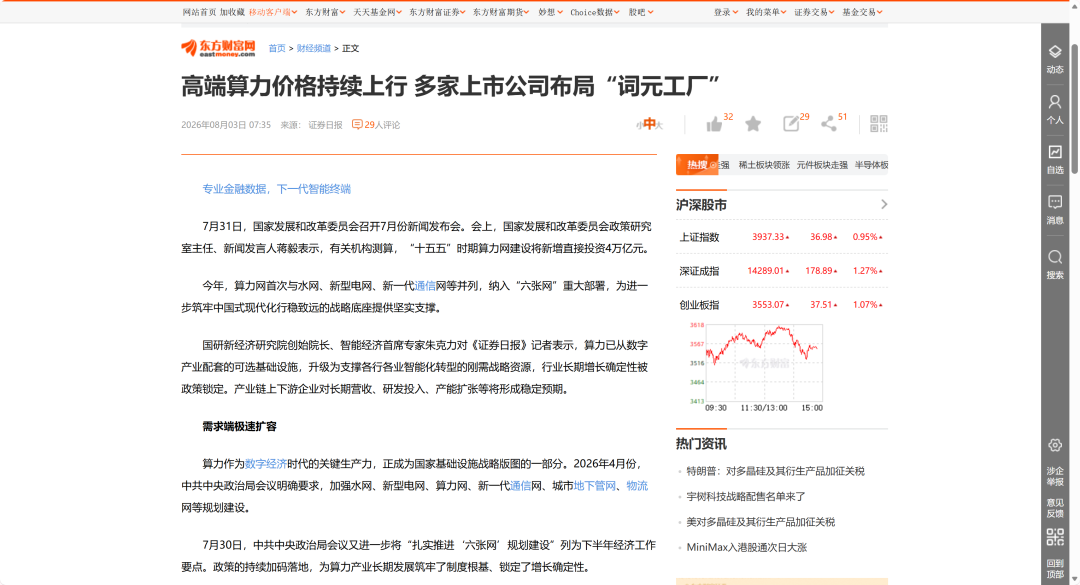This screenshot has width=1080, height=585.
Task: Open the 搜索 sidebar icon
Action: point(1055,265)
